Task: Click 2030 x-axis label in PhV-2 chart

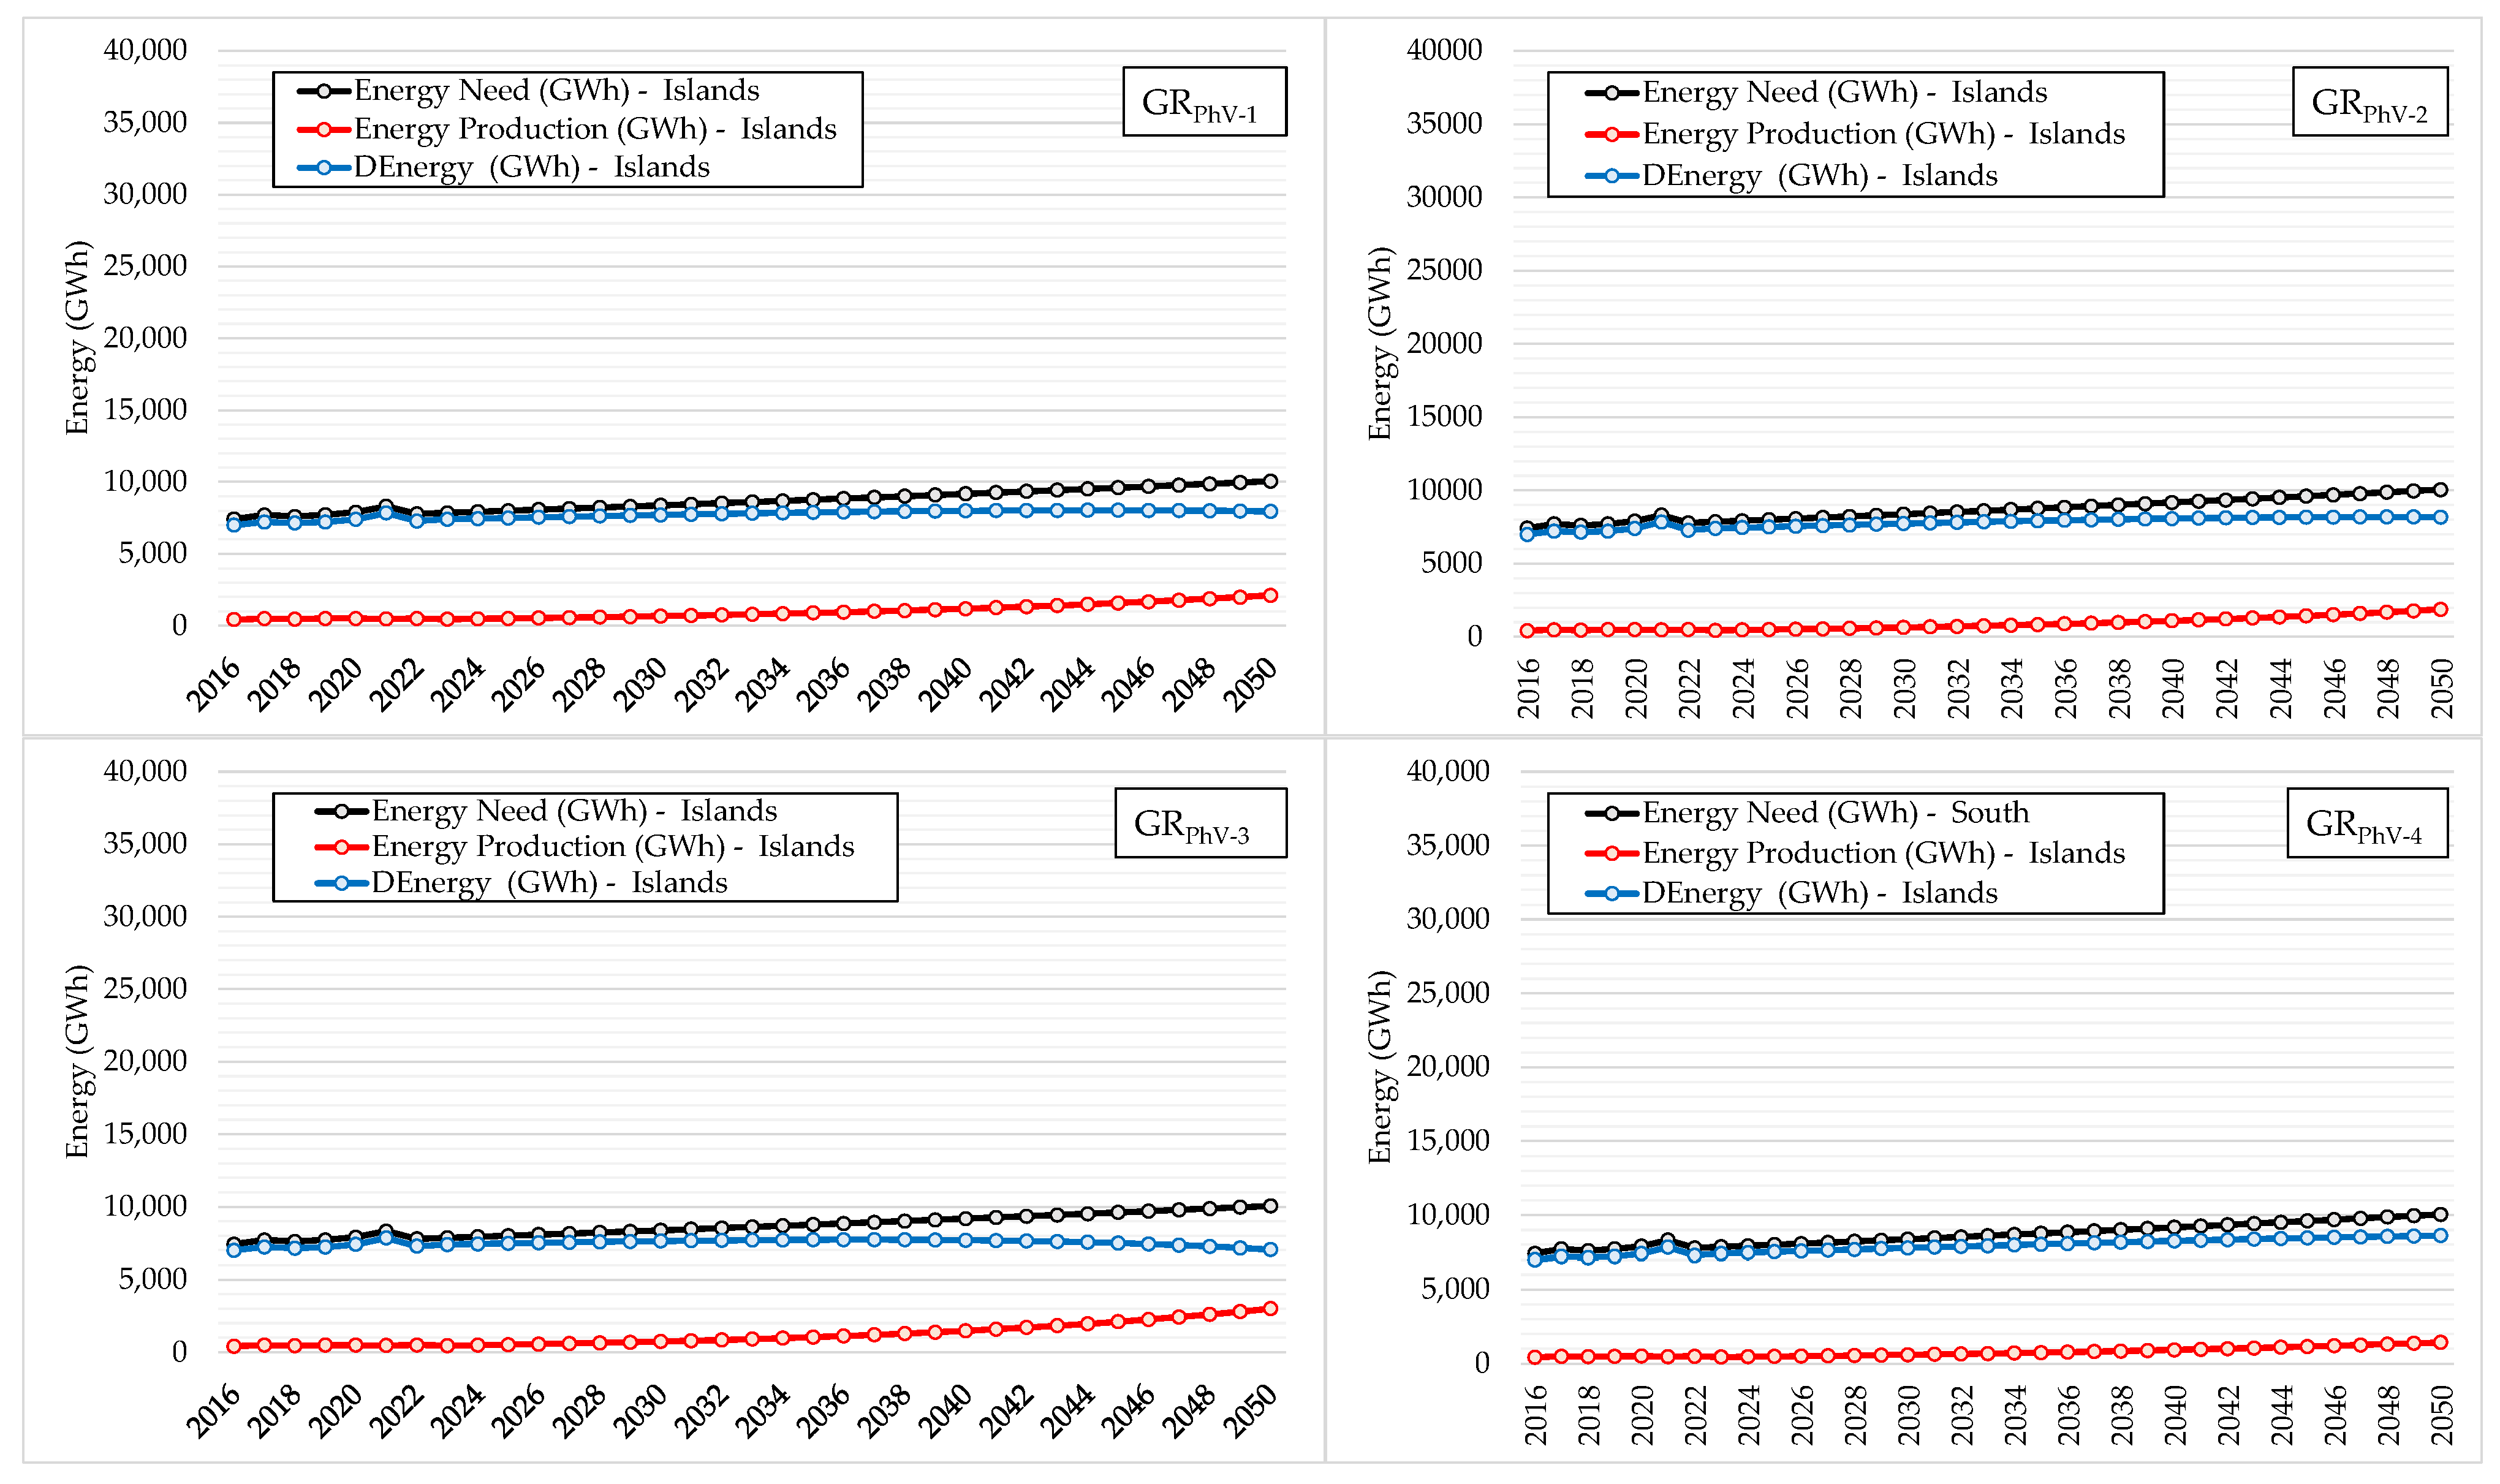Action: tap(1904, 688)
